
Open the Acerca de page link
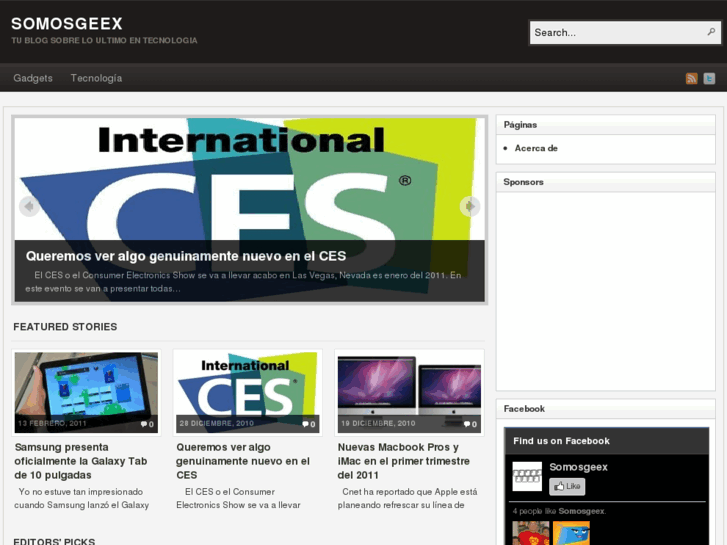coord(536,148)
